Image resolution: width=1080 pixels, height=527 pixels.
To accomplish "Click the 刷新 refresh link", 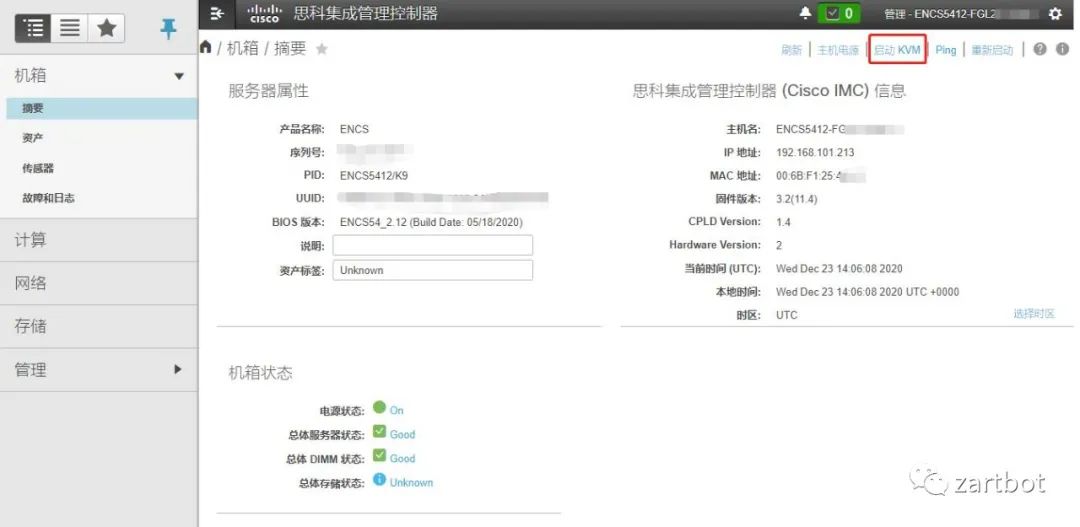I will (791, 50).
